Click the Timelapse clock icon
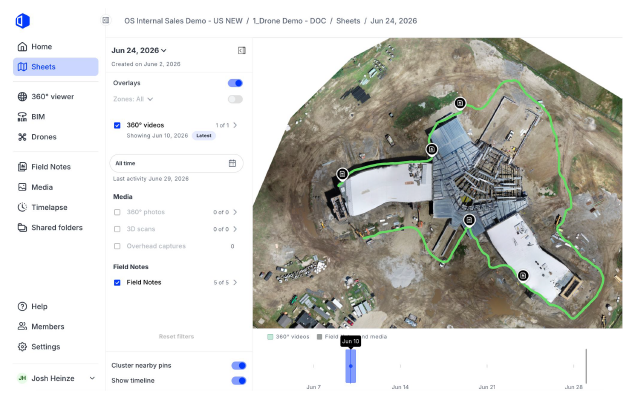The image size is (637, 393). (22, 207)
